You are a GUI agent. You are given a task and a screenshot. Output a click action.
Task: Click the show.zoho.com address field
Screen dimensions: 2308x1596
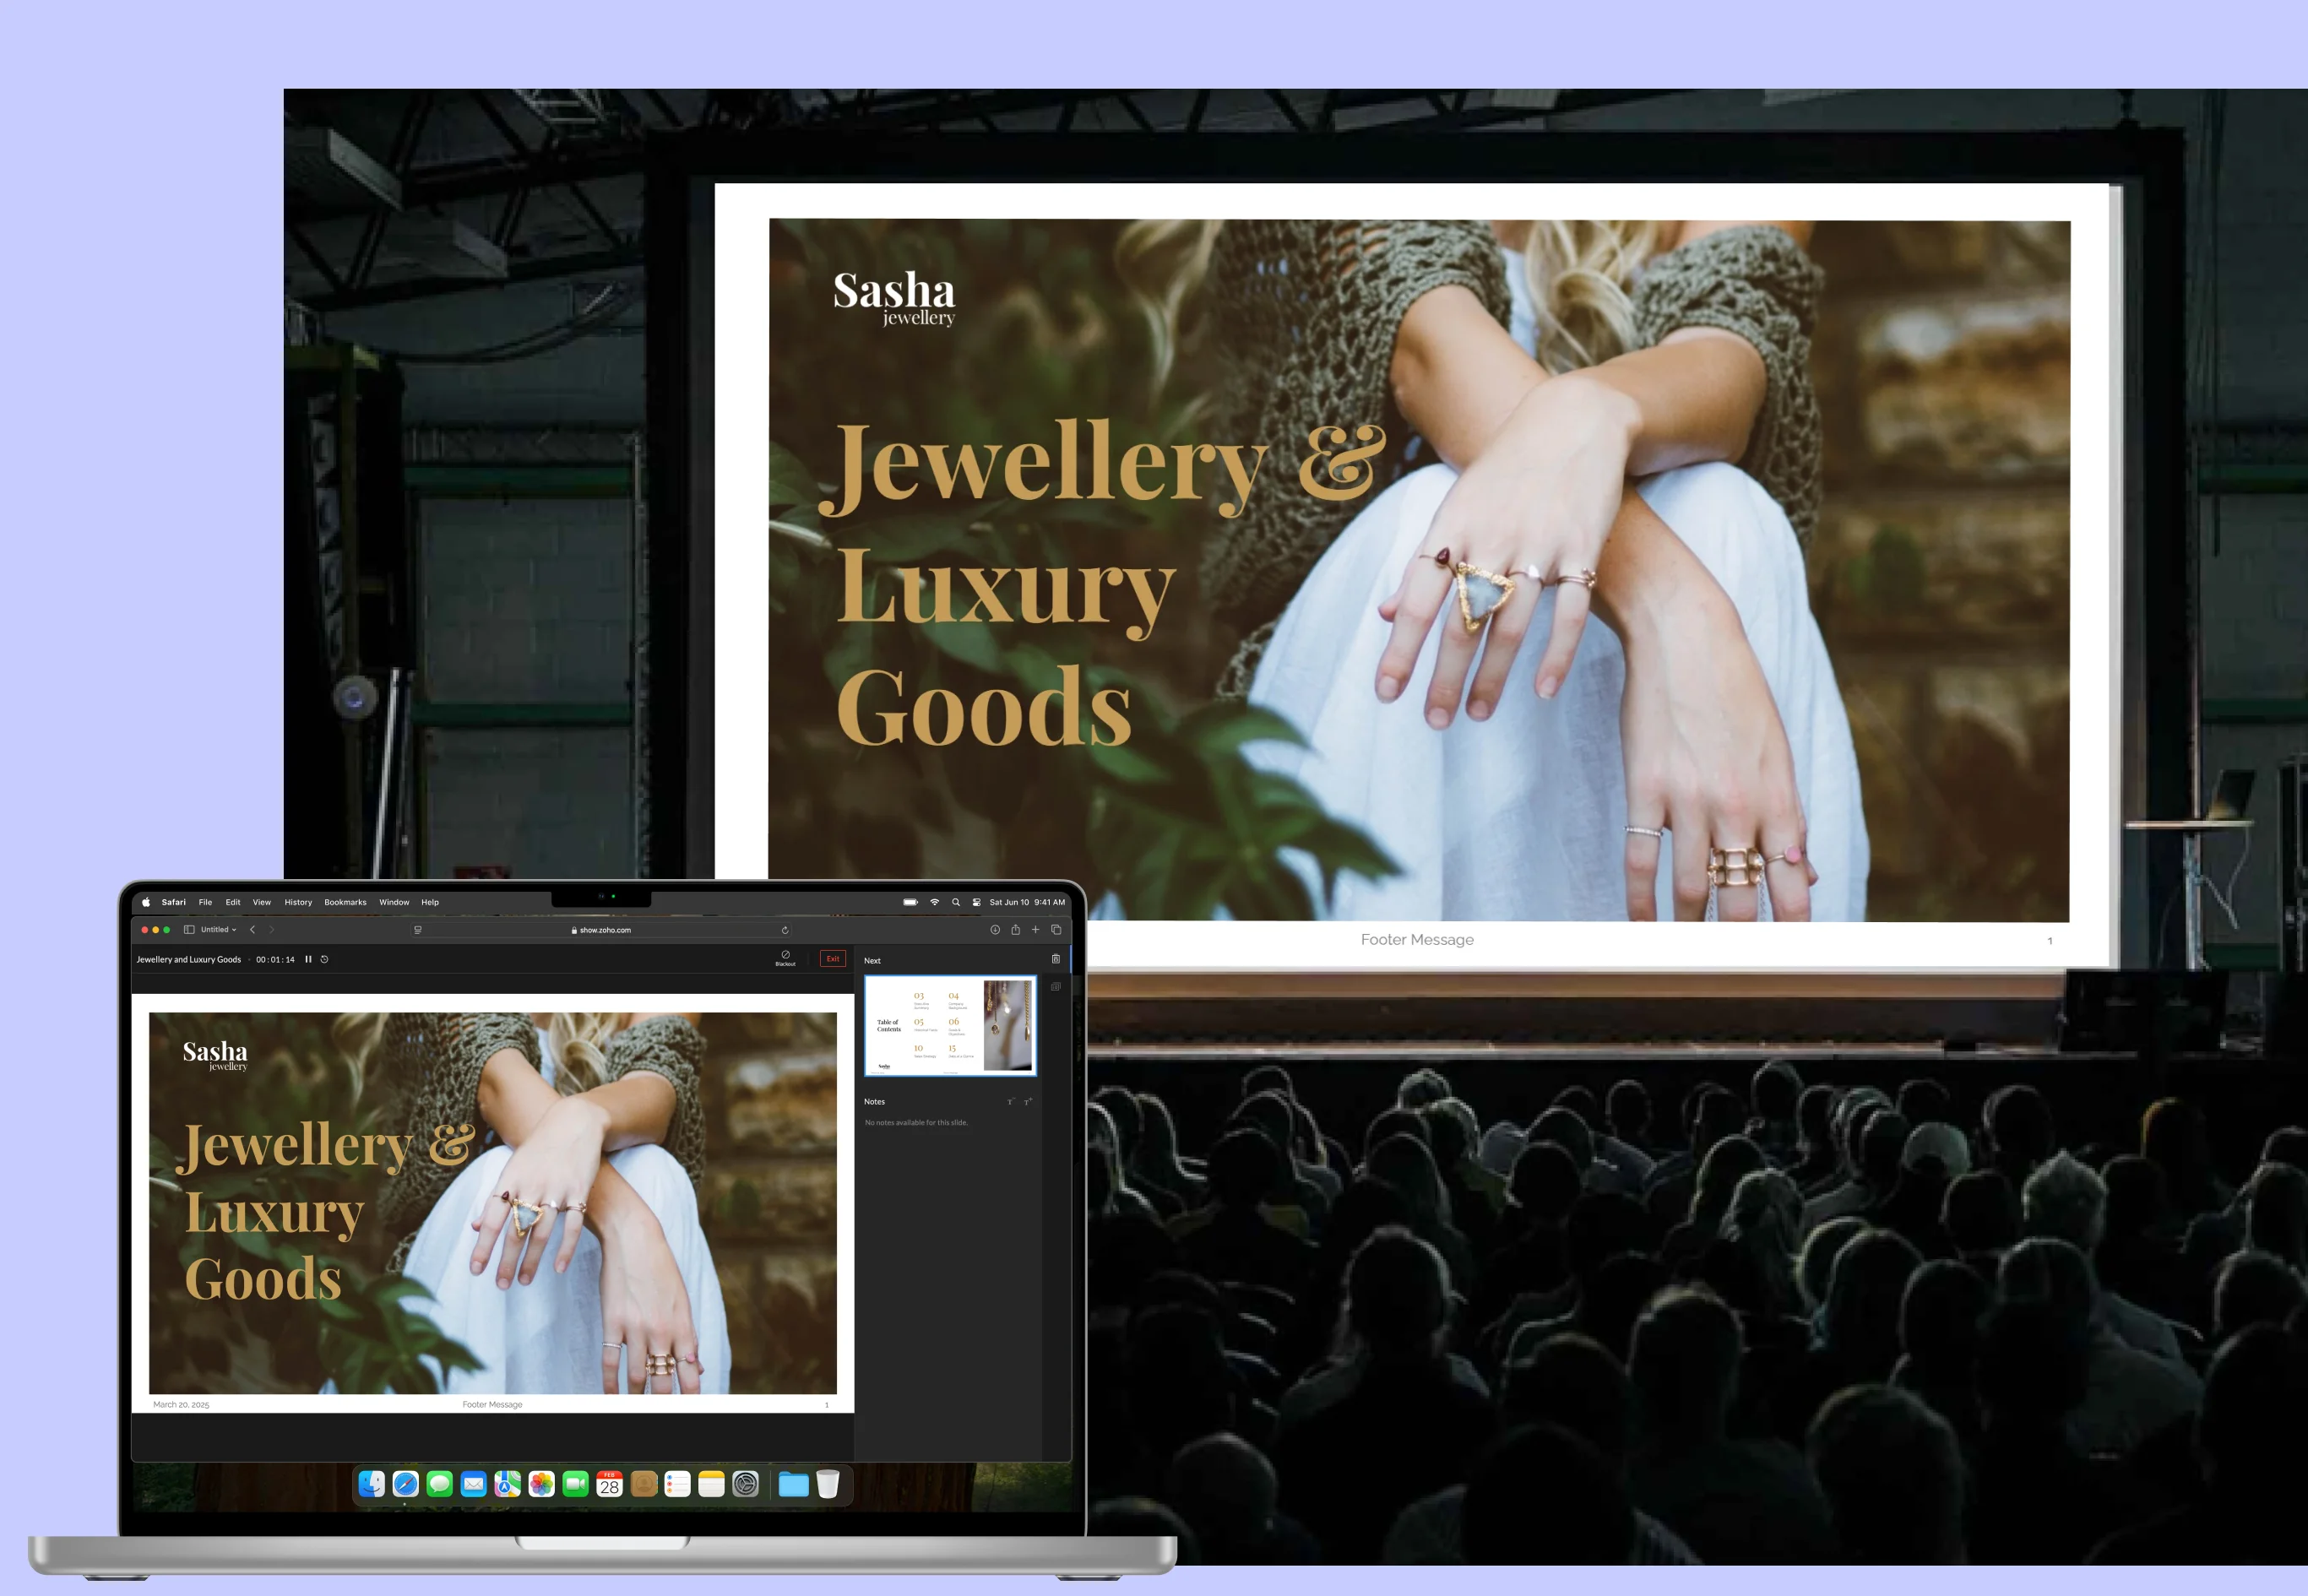[605, 930]
